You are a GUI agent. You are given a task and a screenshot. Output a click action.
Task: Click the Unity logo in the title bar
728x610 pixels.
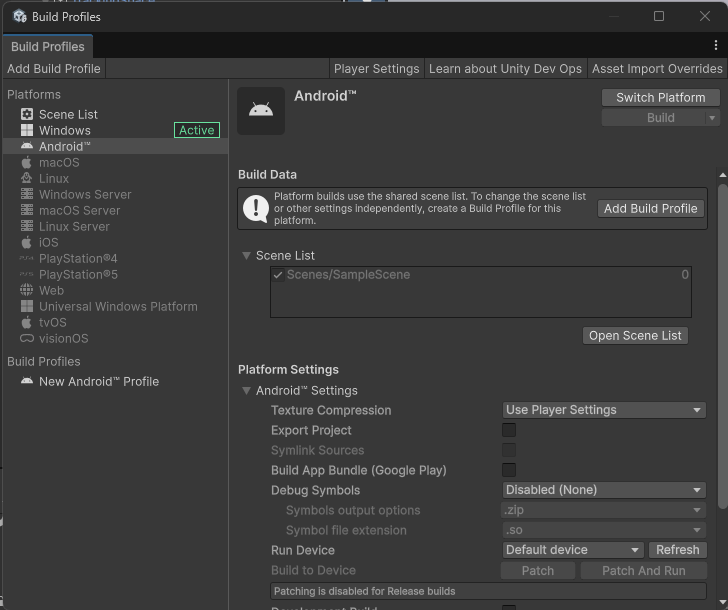[20, 17]
